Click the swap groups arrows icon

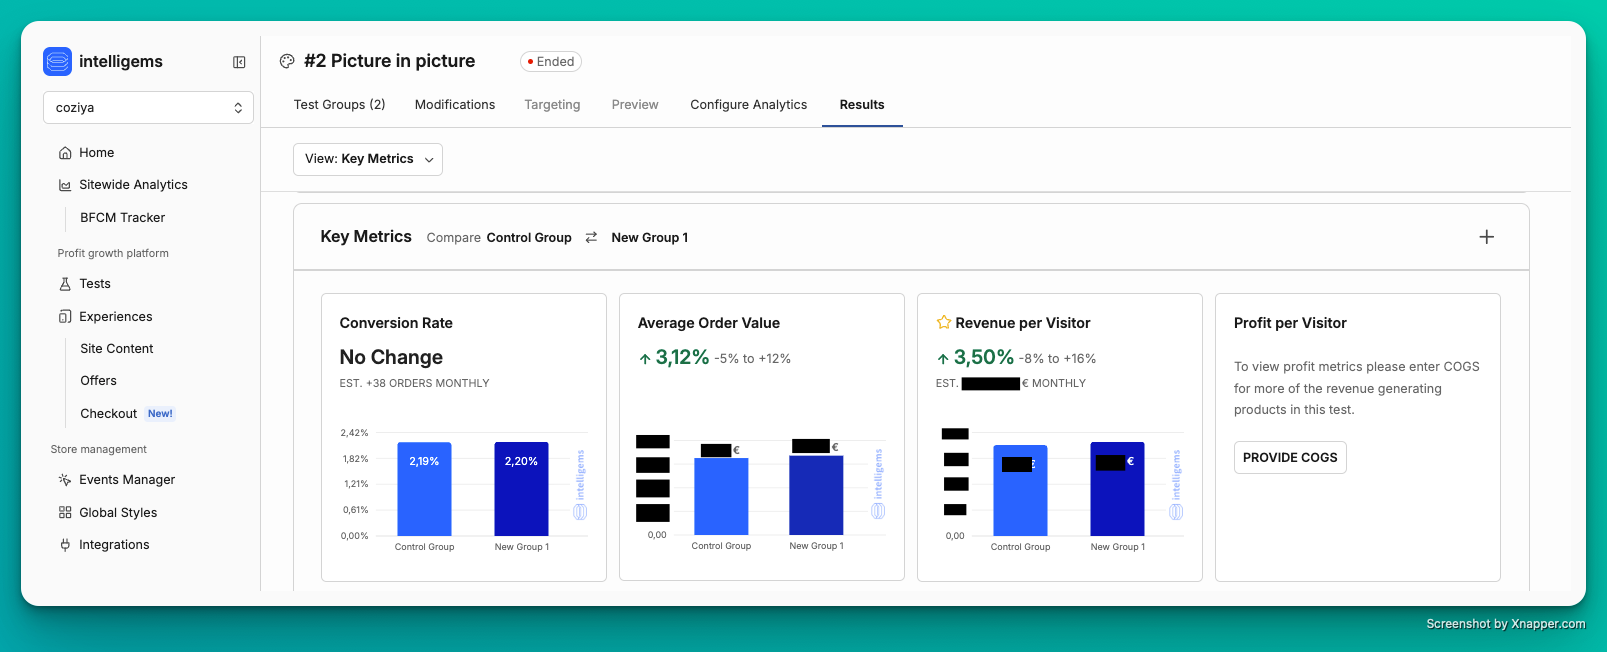tap(591, 237)
